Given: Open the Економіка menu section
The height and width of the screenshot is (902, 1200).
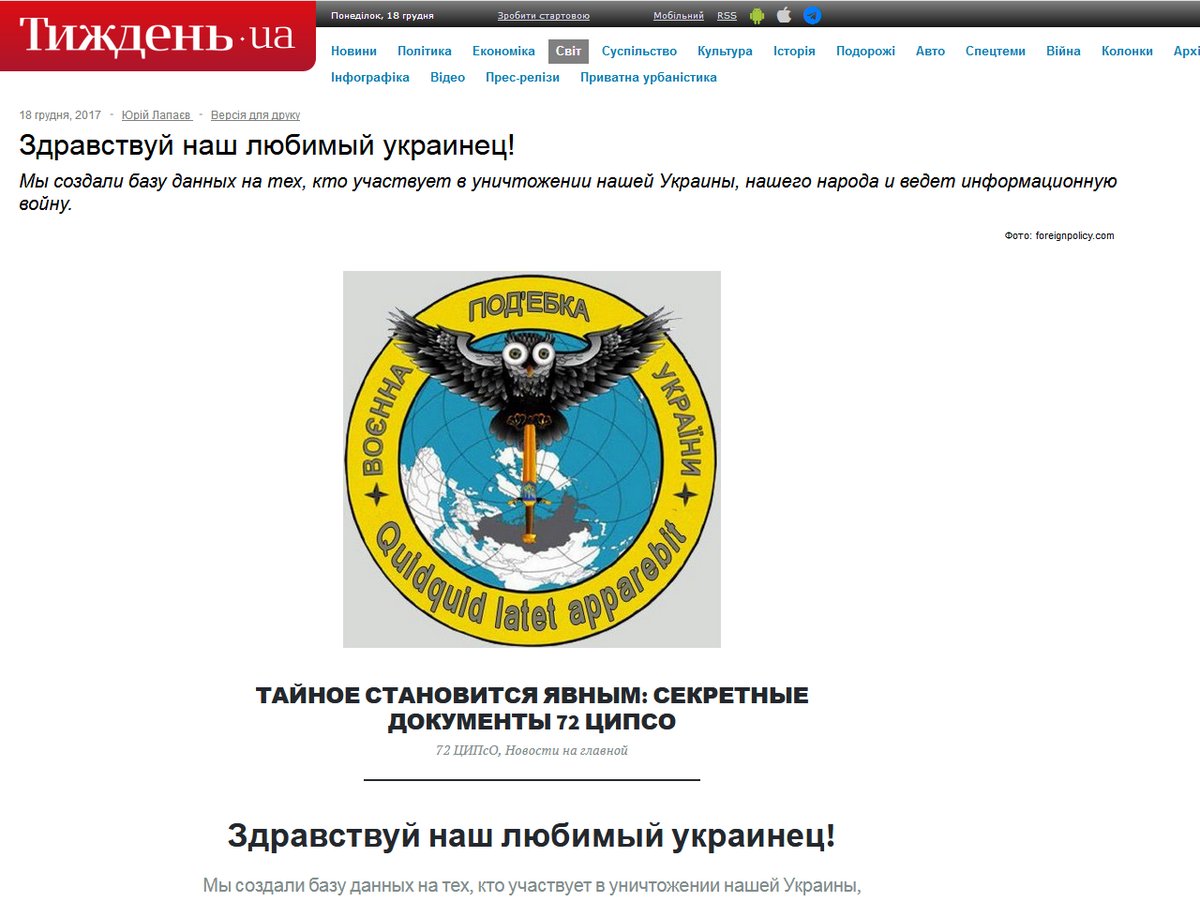Looking at the screenshot, I should click(x=504, y=51).
